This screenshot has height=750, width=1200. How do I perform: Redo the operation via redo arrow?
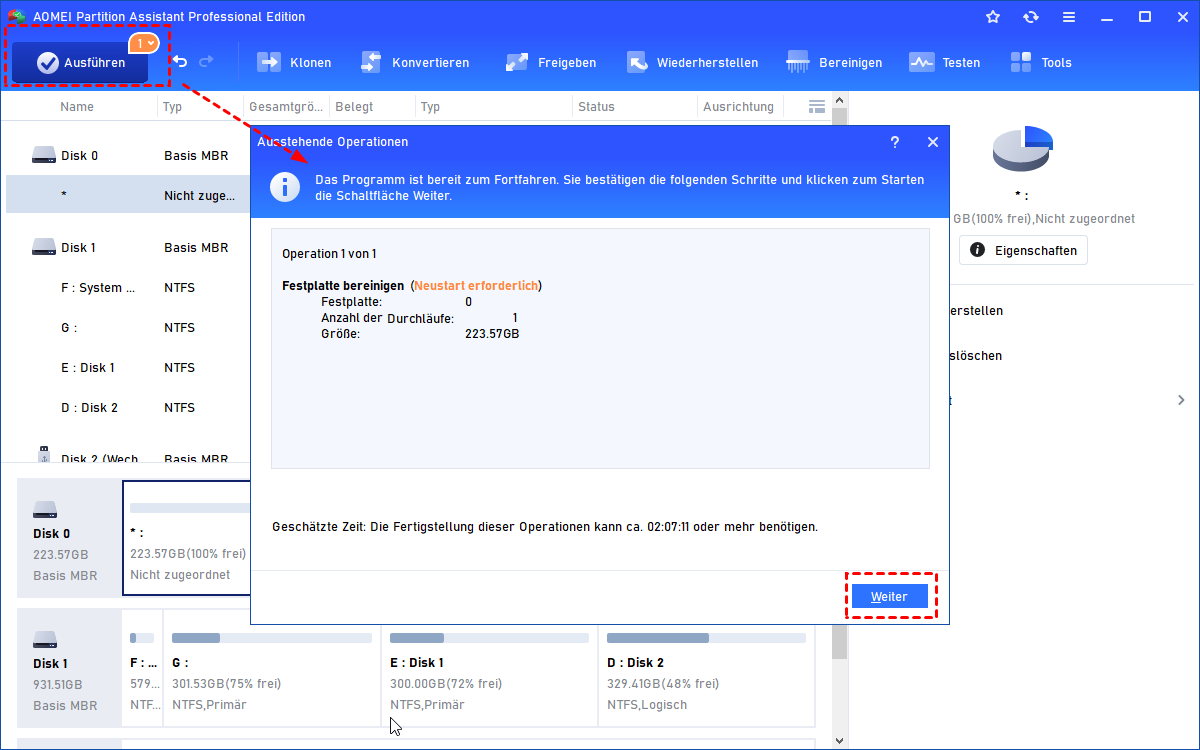click(206, 62)
